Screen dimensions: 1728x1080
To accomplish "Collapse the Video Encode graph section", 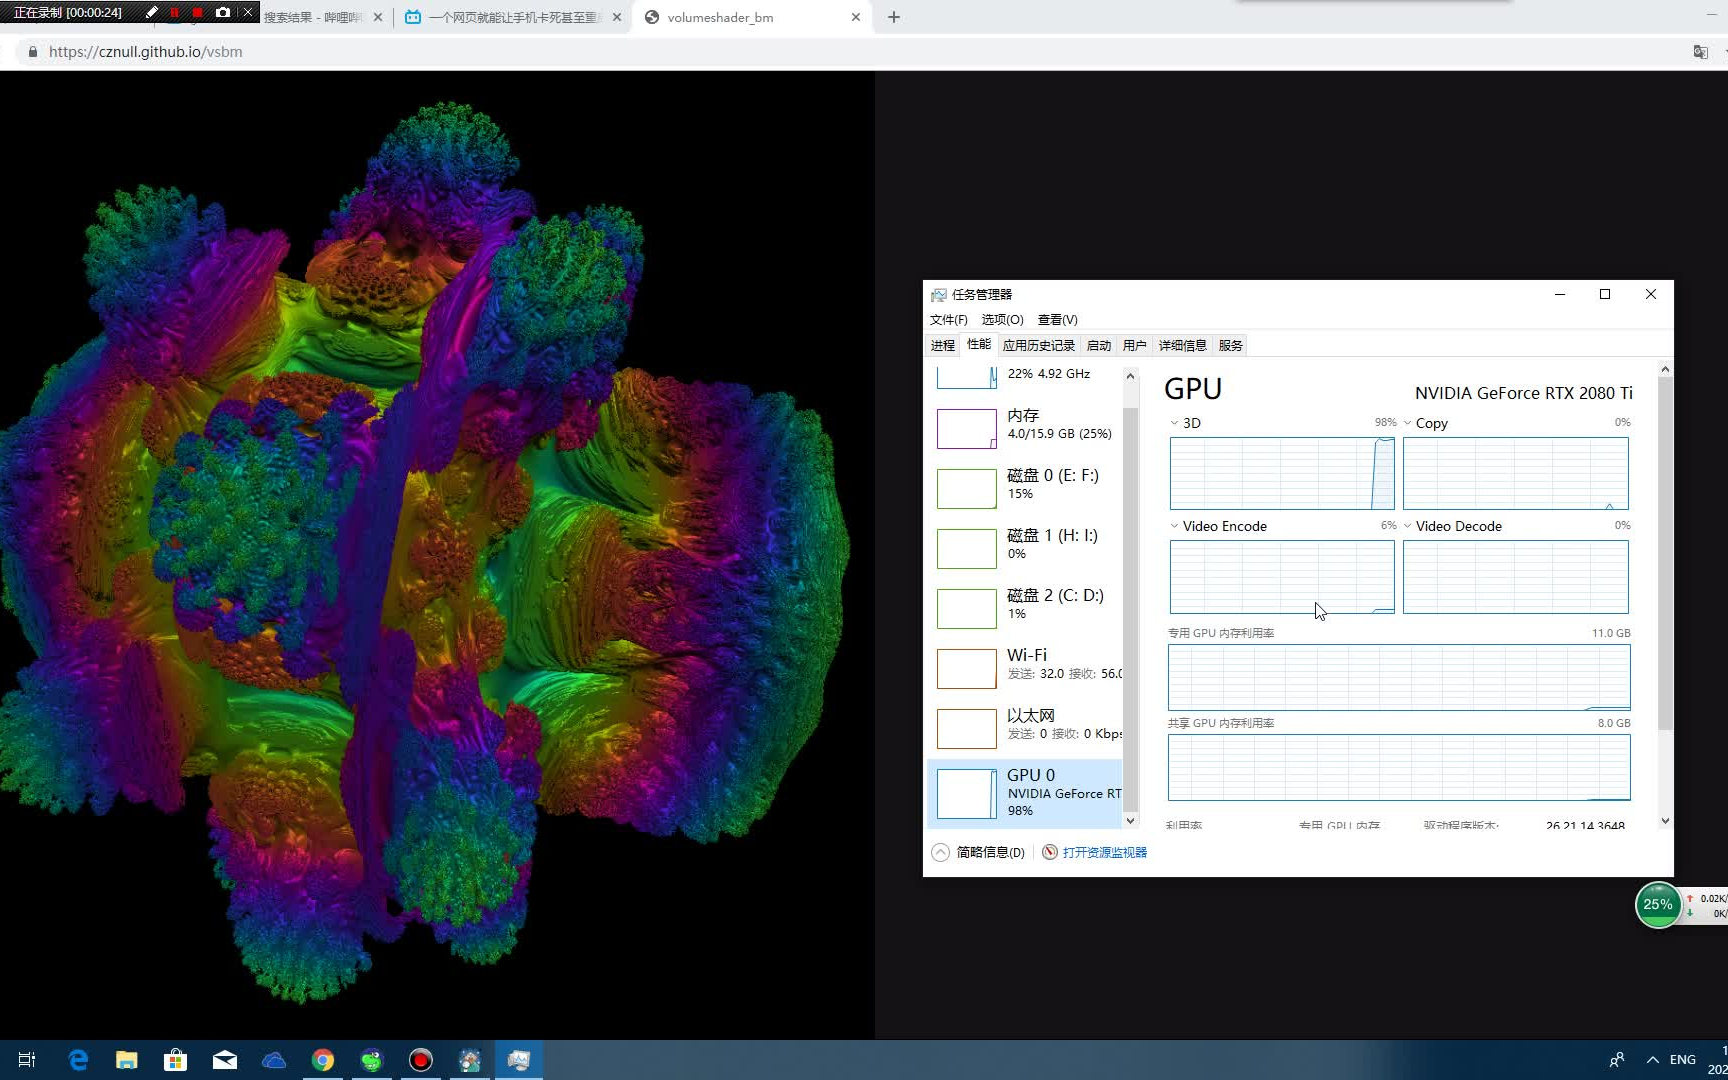I will point(1174,526).
